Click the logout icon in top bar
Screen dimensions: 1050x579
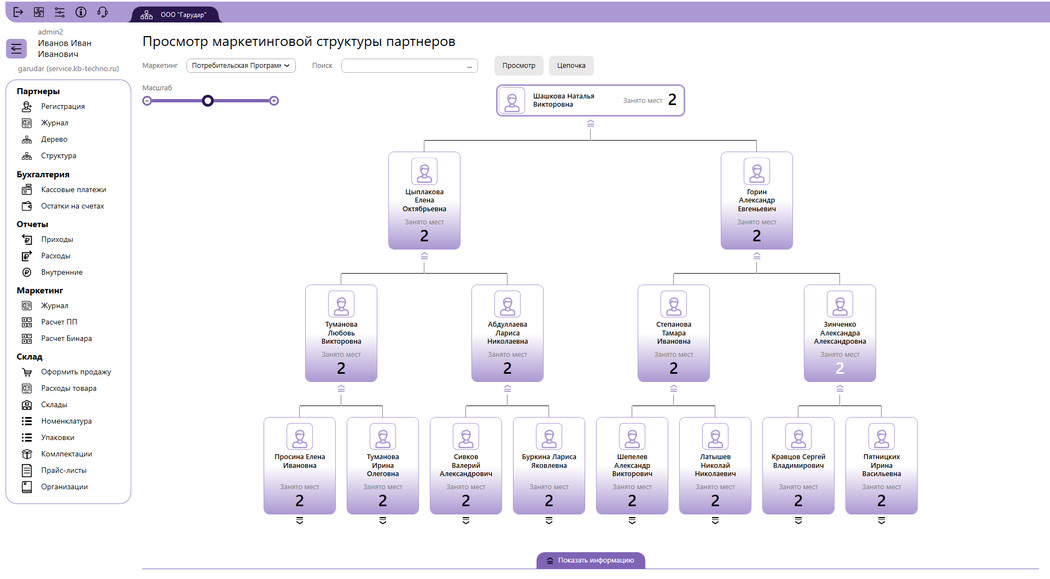(x=18, y=12)
